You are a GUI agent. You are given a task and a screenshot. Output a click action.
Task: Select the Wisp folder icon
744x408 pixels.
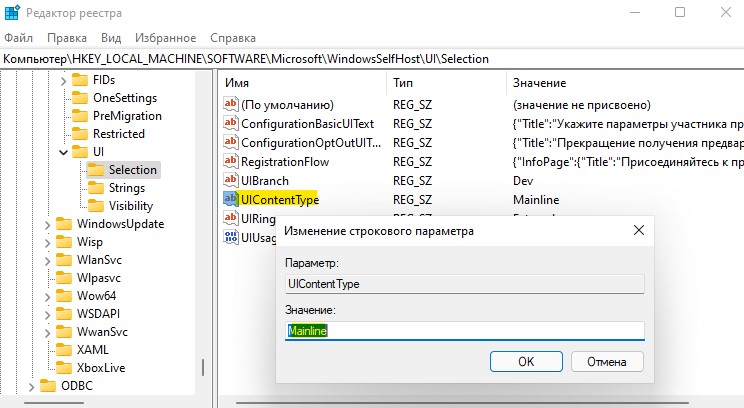click(64, 242)
